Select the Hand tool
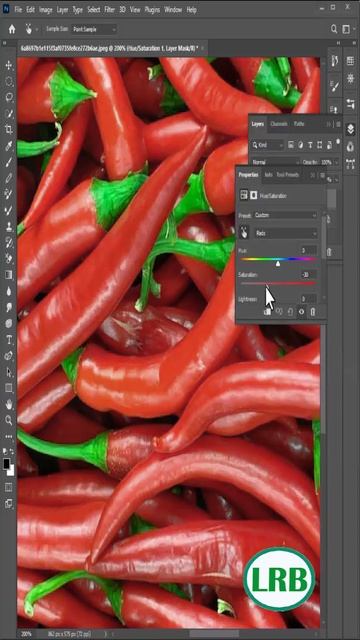360x640 pixels. click(9, 404)
